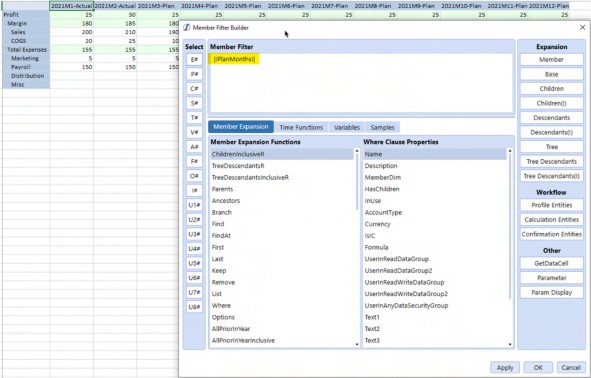Click the Profile Entities workflow button
The height and width of the screenshot is (378, 591).
coord(551,205)
